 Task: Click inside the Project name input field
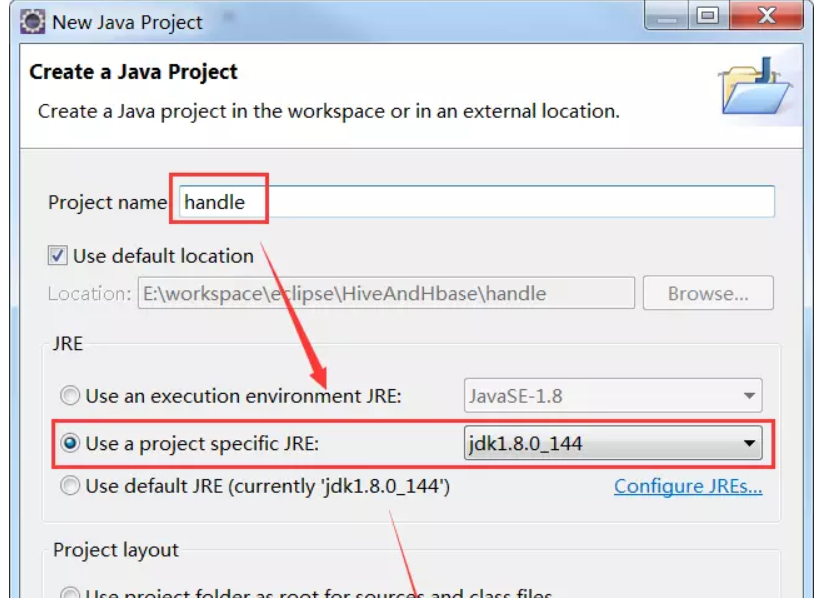(450, 202)
